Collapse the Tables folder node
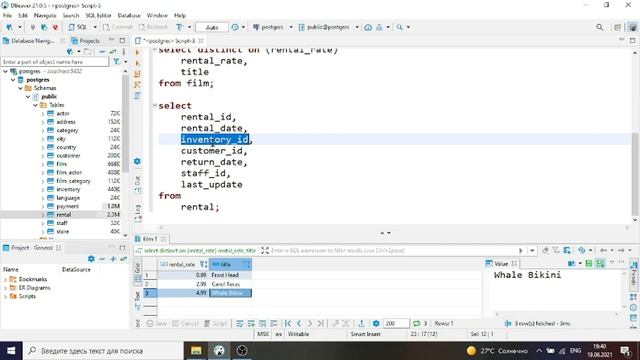 click(36, 105)
